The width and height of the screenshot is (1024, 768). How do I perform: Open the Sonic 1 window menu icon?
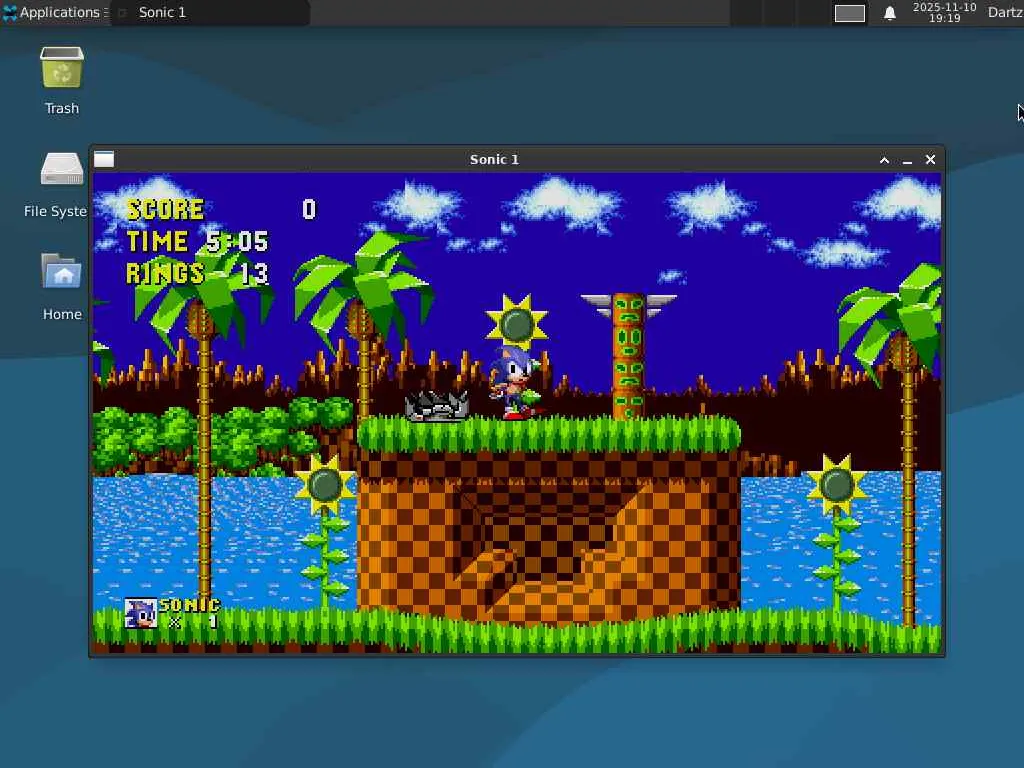tap(104, 159)
